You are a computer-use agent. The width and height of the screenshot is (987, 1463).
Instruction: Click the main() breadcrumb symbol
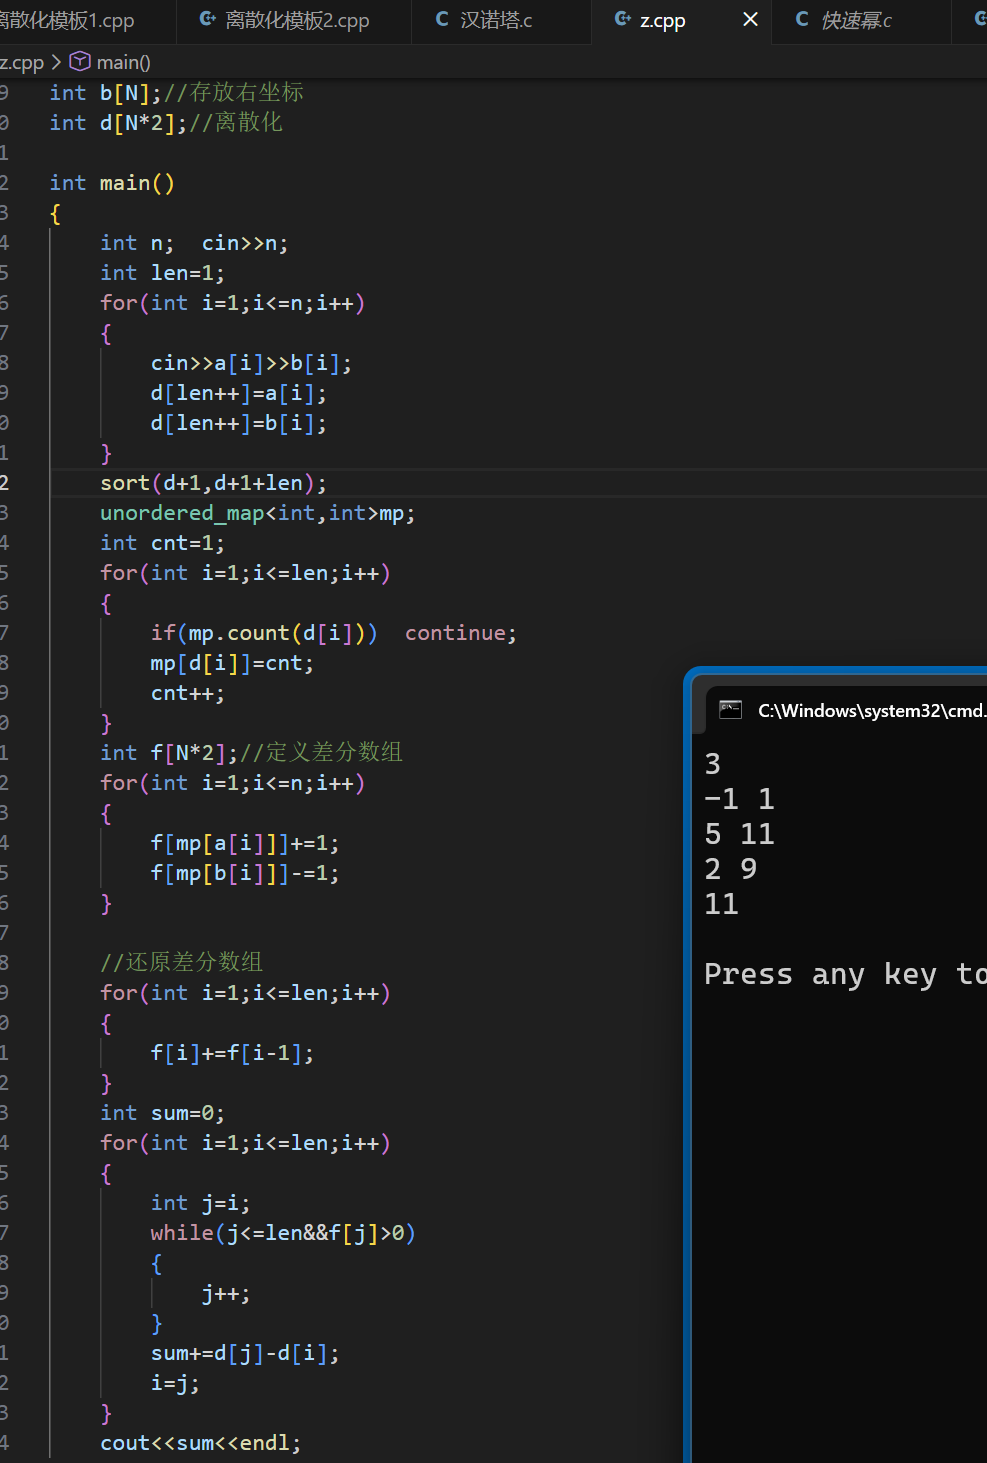point(123,62)
